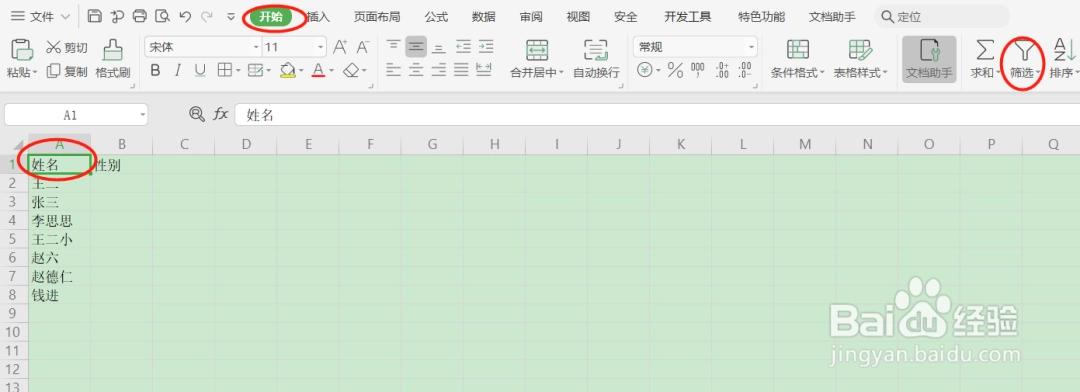Toggle Italic formatting
Image resolution: width=1080 pixels, height=392 pixels.
(x=177, y=70)
